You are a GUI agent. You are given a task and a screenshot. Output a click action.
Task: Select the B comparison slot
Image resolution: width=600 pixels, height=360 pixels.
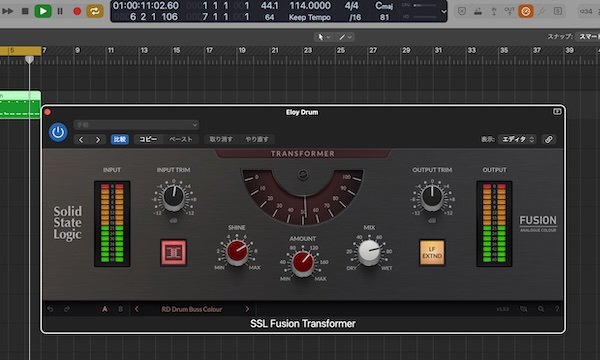pyautogui.click(x=121, y=309)
